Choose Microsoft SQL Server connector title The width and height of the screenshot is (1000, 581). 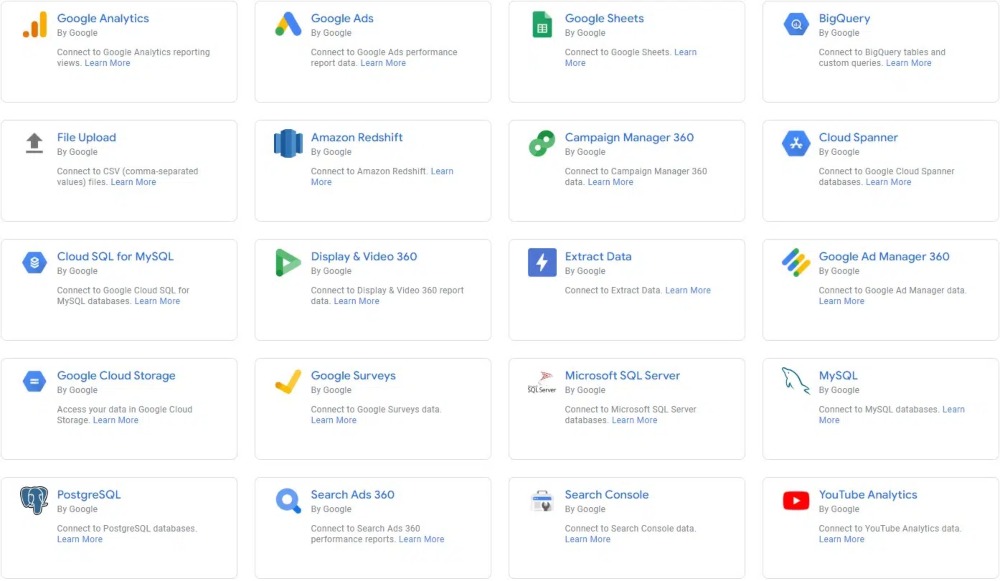622,376
